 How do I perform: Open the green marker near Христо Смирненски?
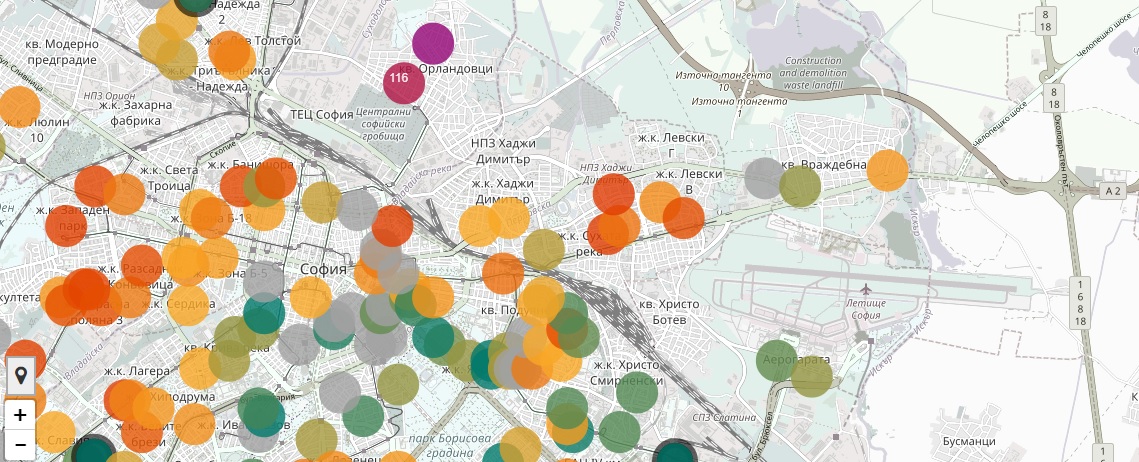[x=636, y=392]
